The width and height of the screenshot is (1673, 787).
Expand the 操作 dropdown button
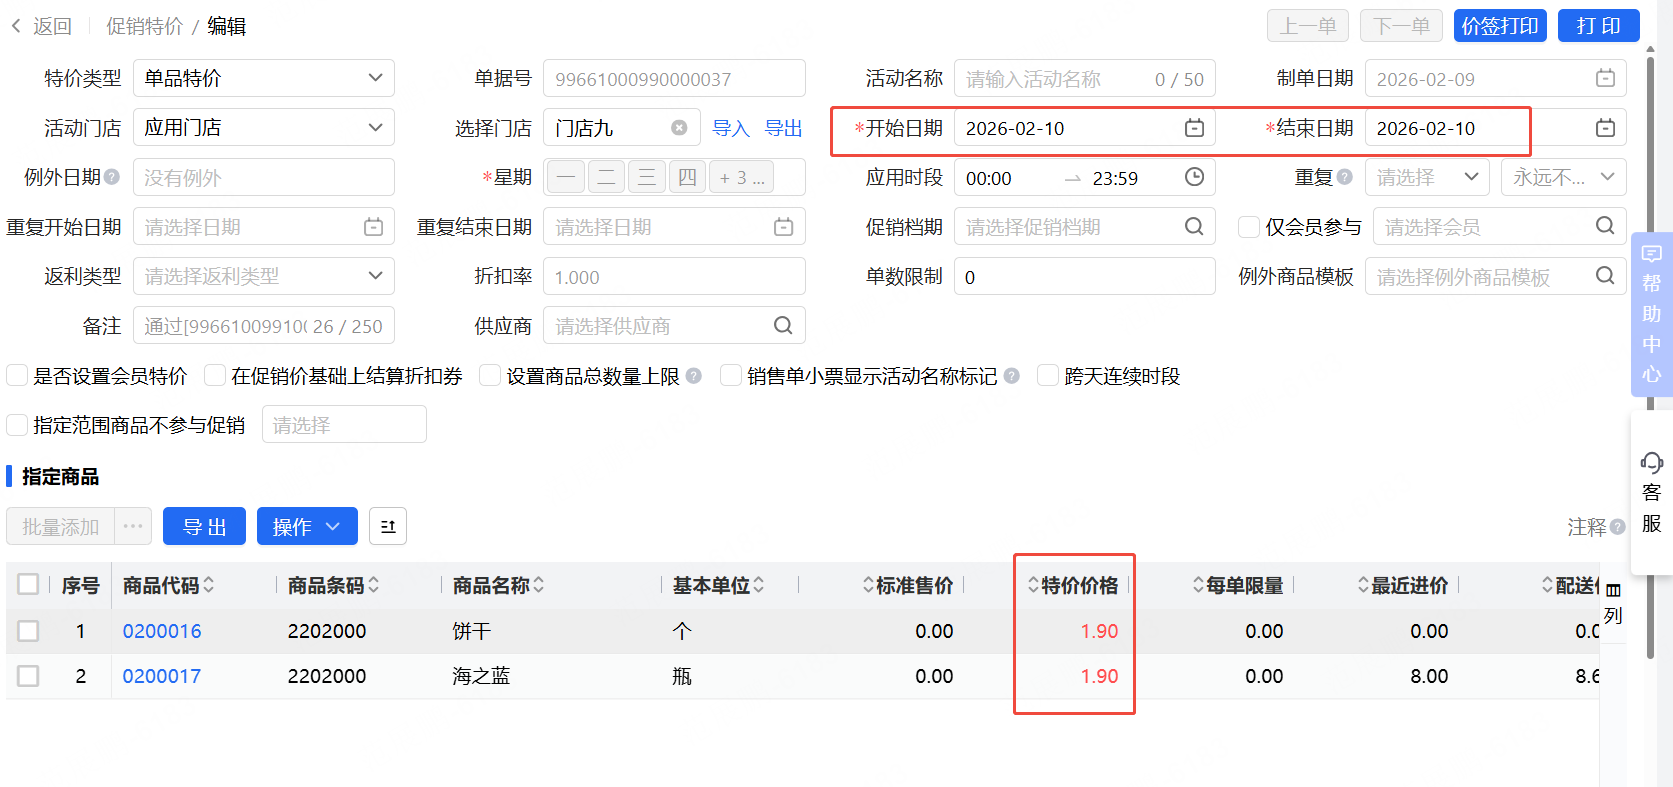click(307, 526)
